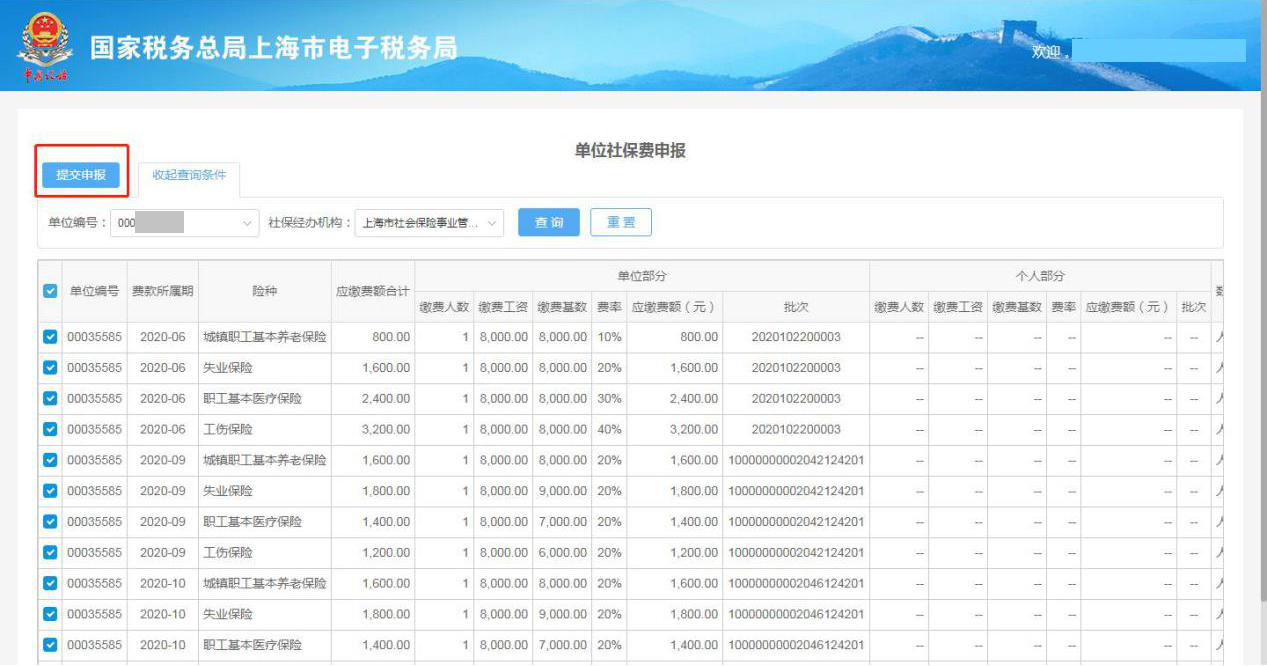The width and height of the screenshot is (1267, 666).
Task: Select the 800.00 total amount cell
Action: 373,337
